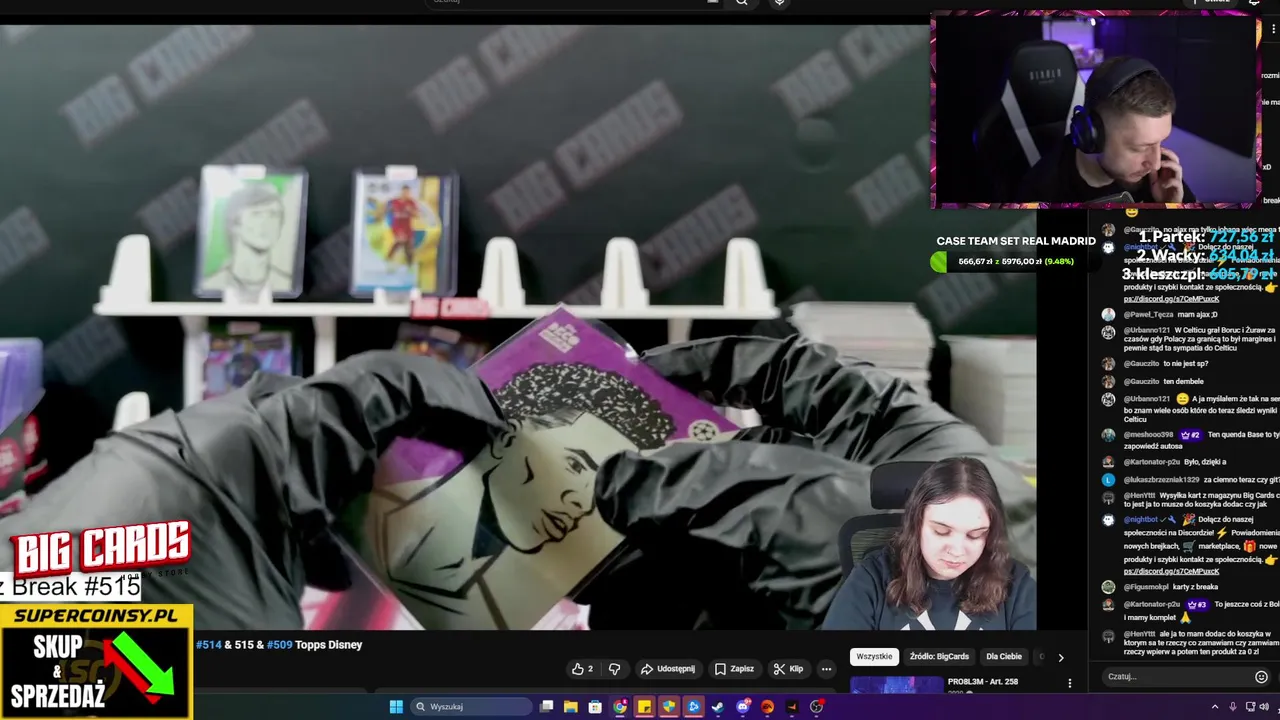The image size is (1280, 720).
Task: Open more actions three-dot menu under video
Action: tap(826, 669)
